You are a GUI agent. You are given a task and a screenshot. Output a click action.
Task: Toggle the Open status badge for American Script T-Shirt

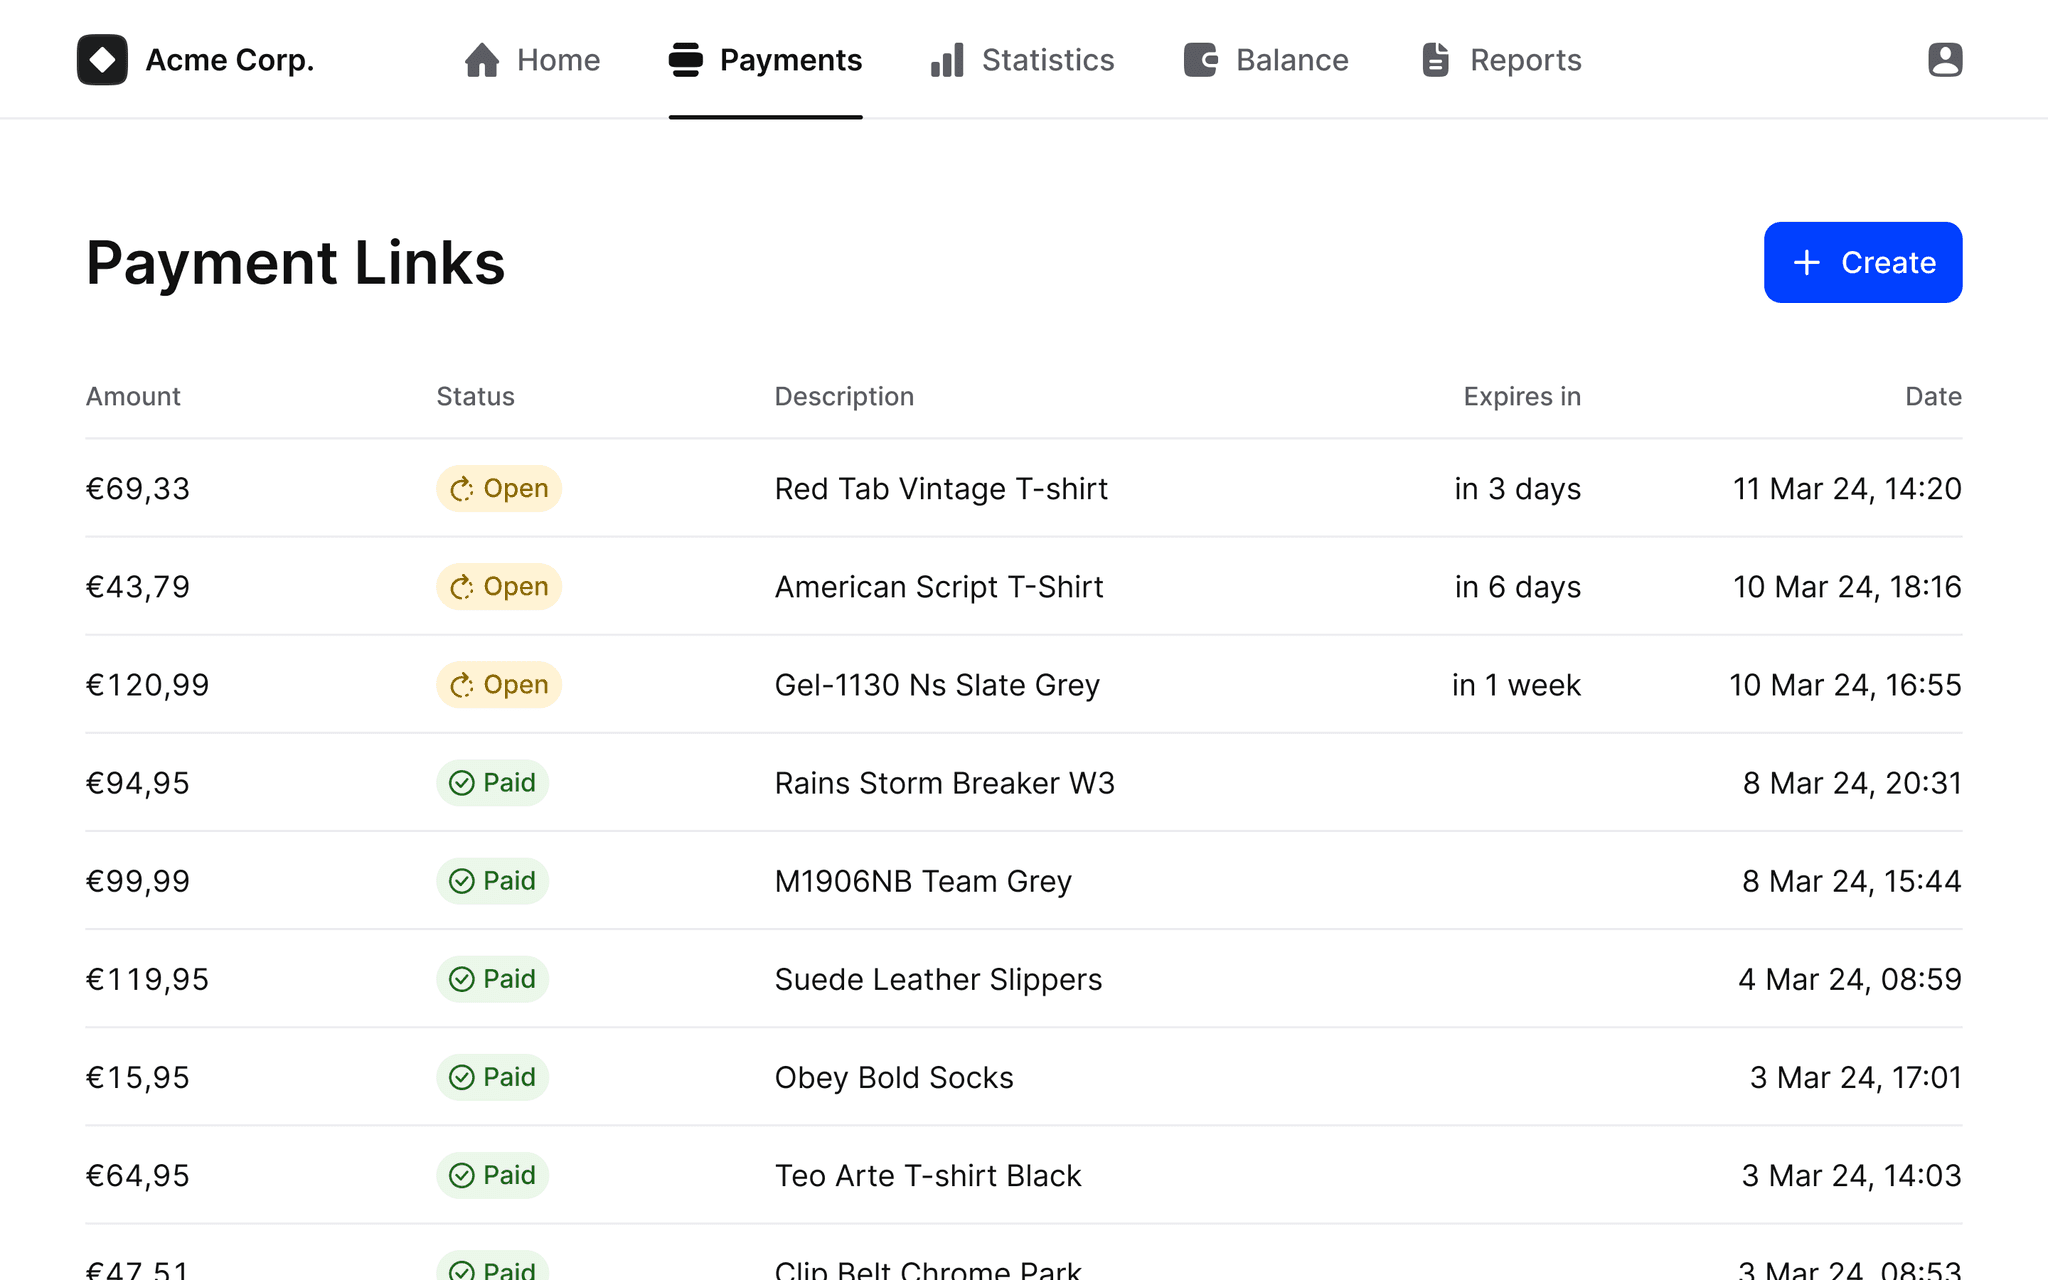498,587
